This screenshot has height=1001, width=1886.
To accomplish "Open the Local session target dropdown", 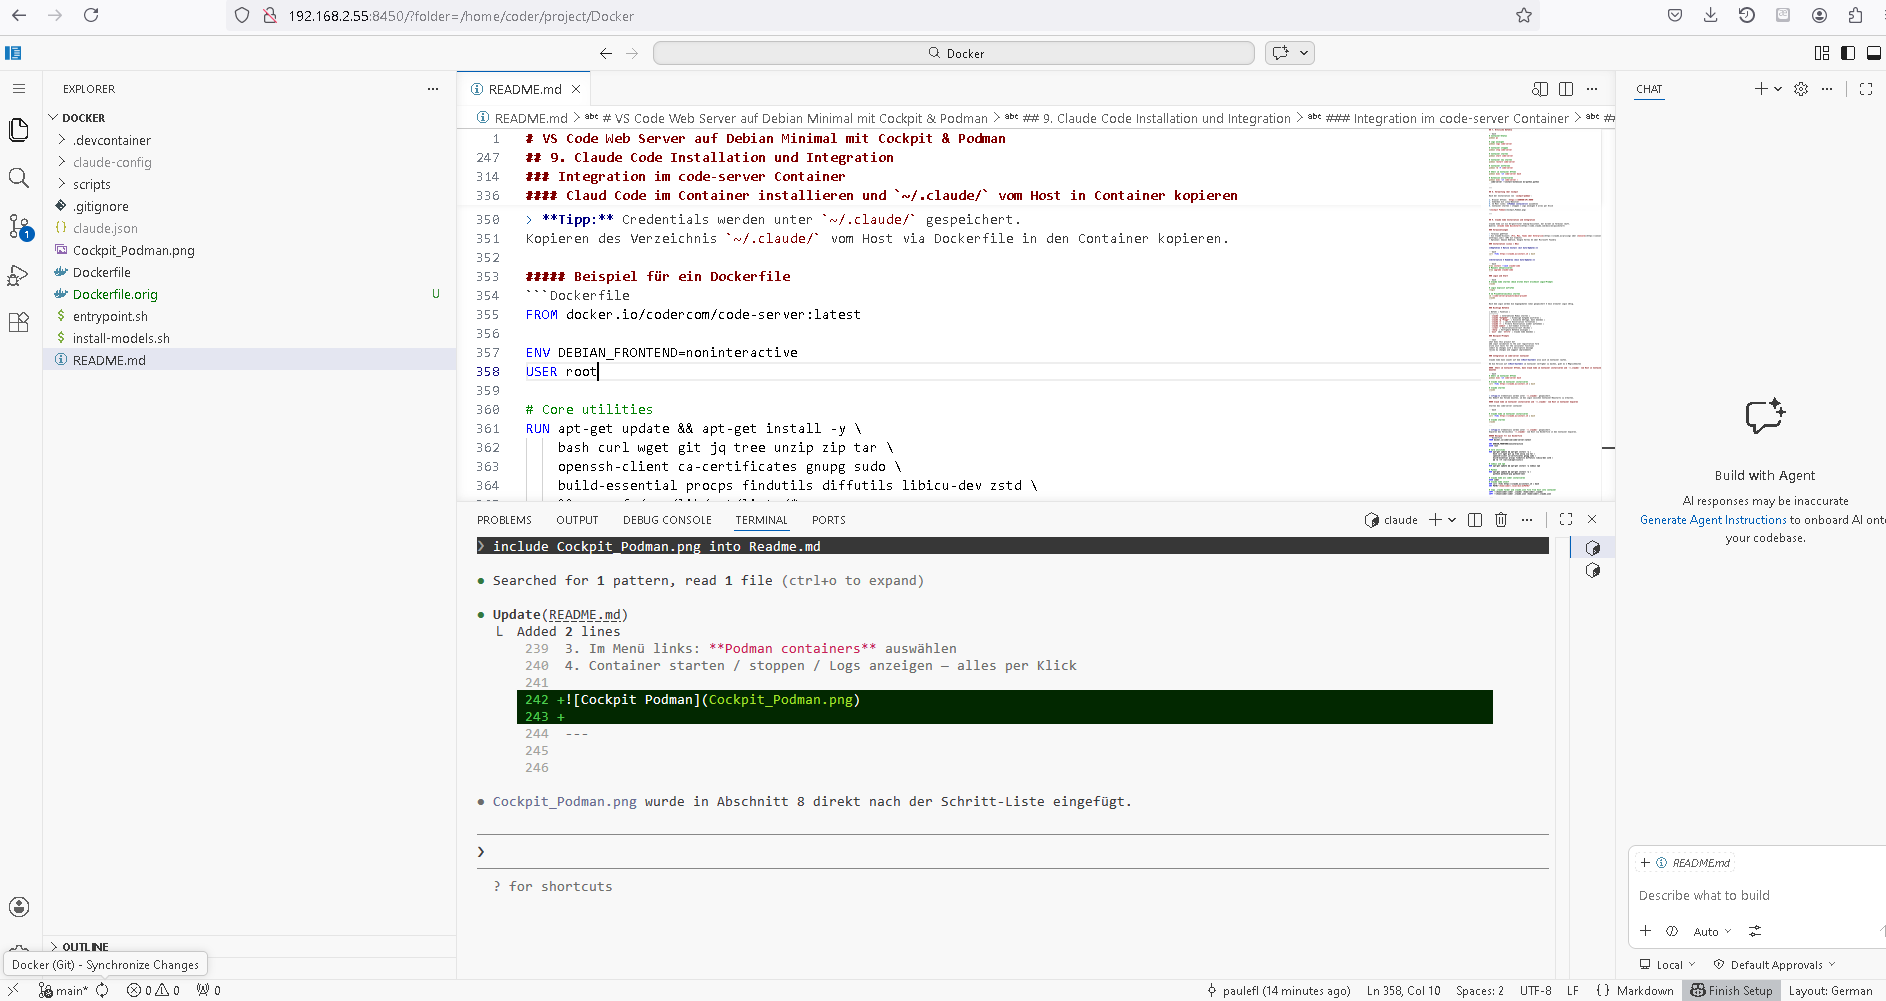I will [x=1668, y=964].
